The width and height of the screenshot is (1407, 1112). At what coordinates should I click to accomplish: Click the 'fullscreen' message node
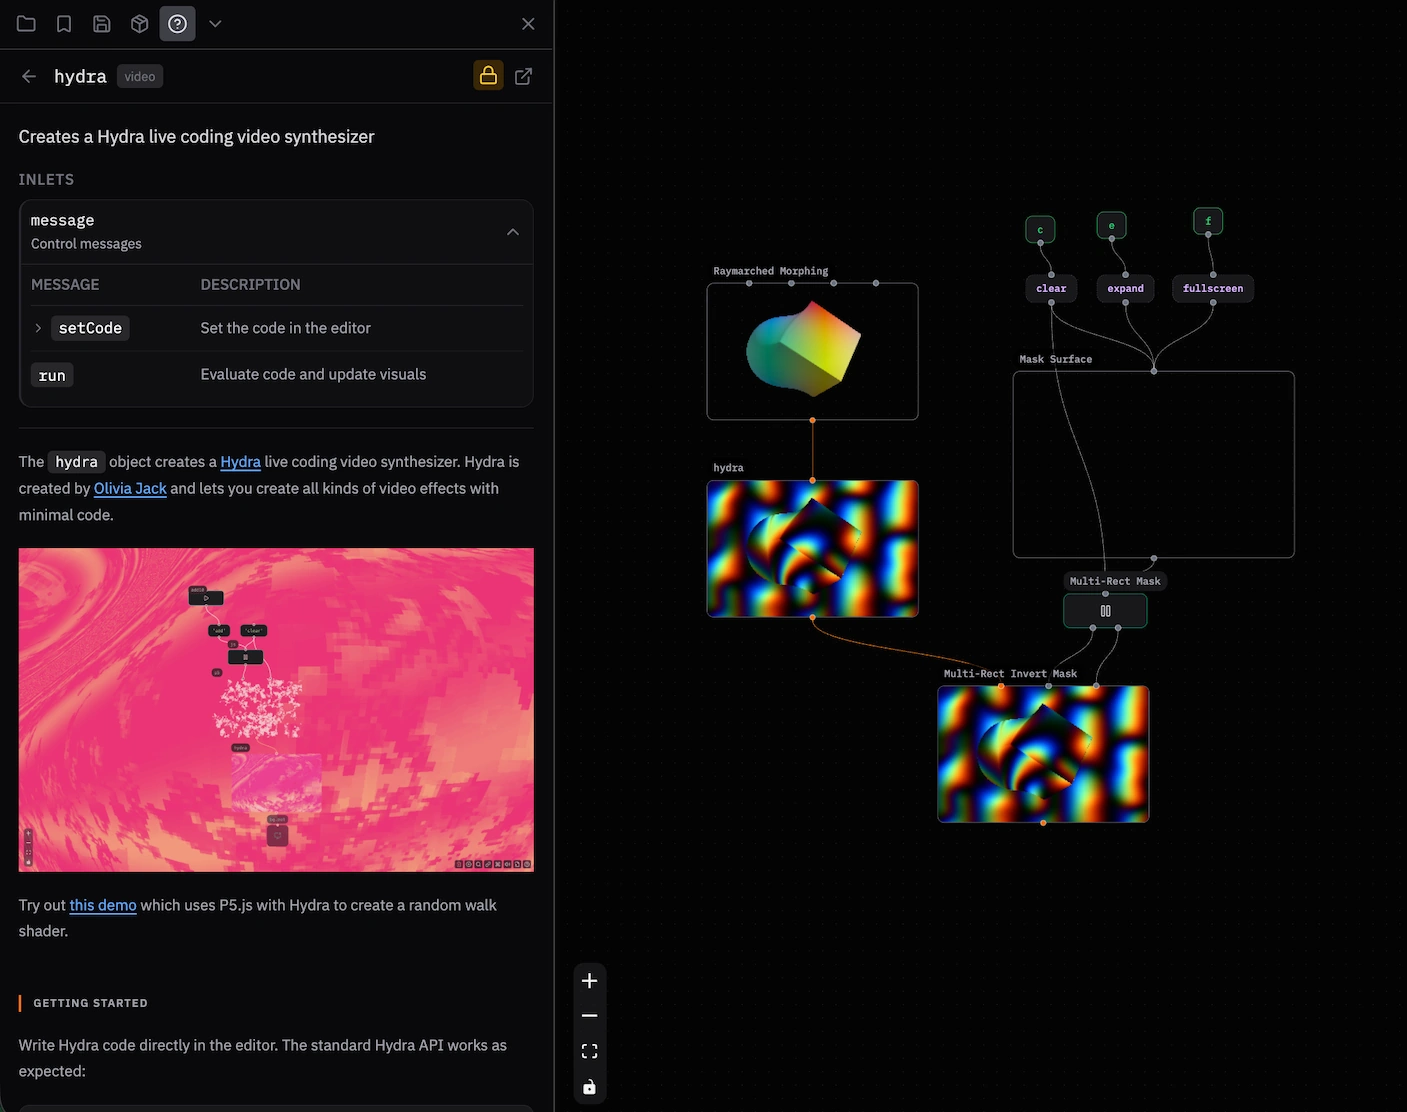pyautogui.click(x=1213, y=288)
